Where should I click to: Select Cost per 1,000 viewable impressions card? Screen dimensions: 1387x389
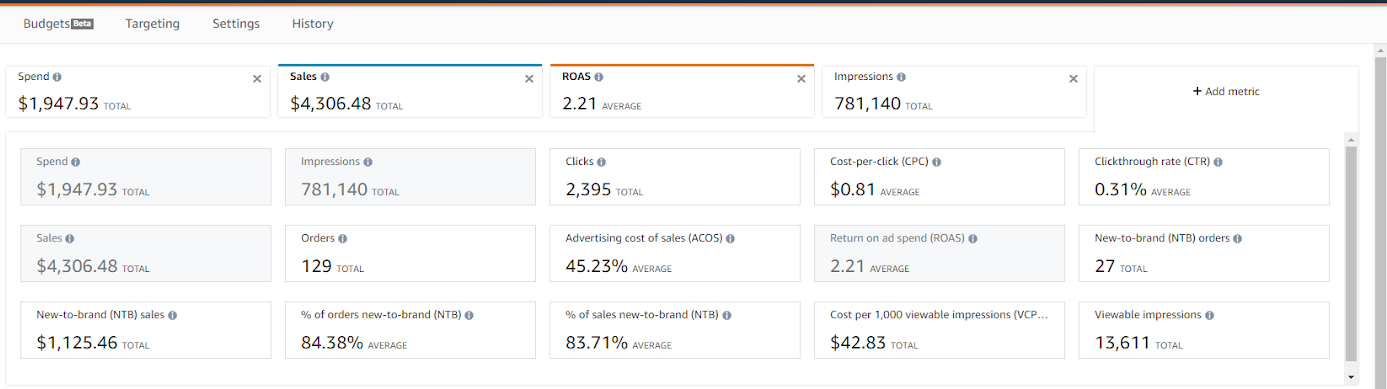(940, 330)
